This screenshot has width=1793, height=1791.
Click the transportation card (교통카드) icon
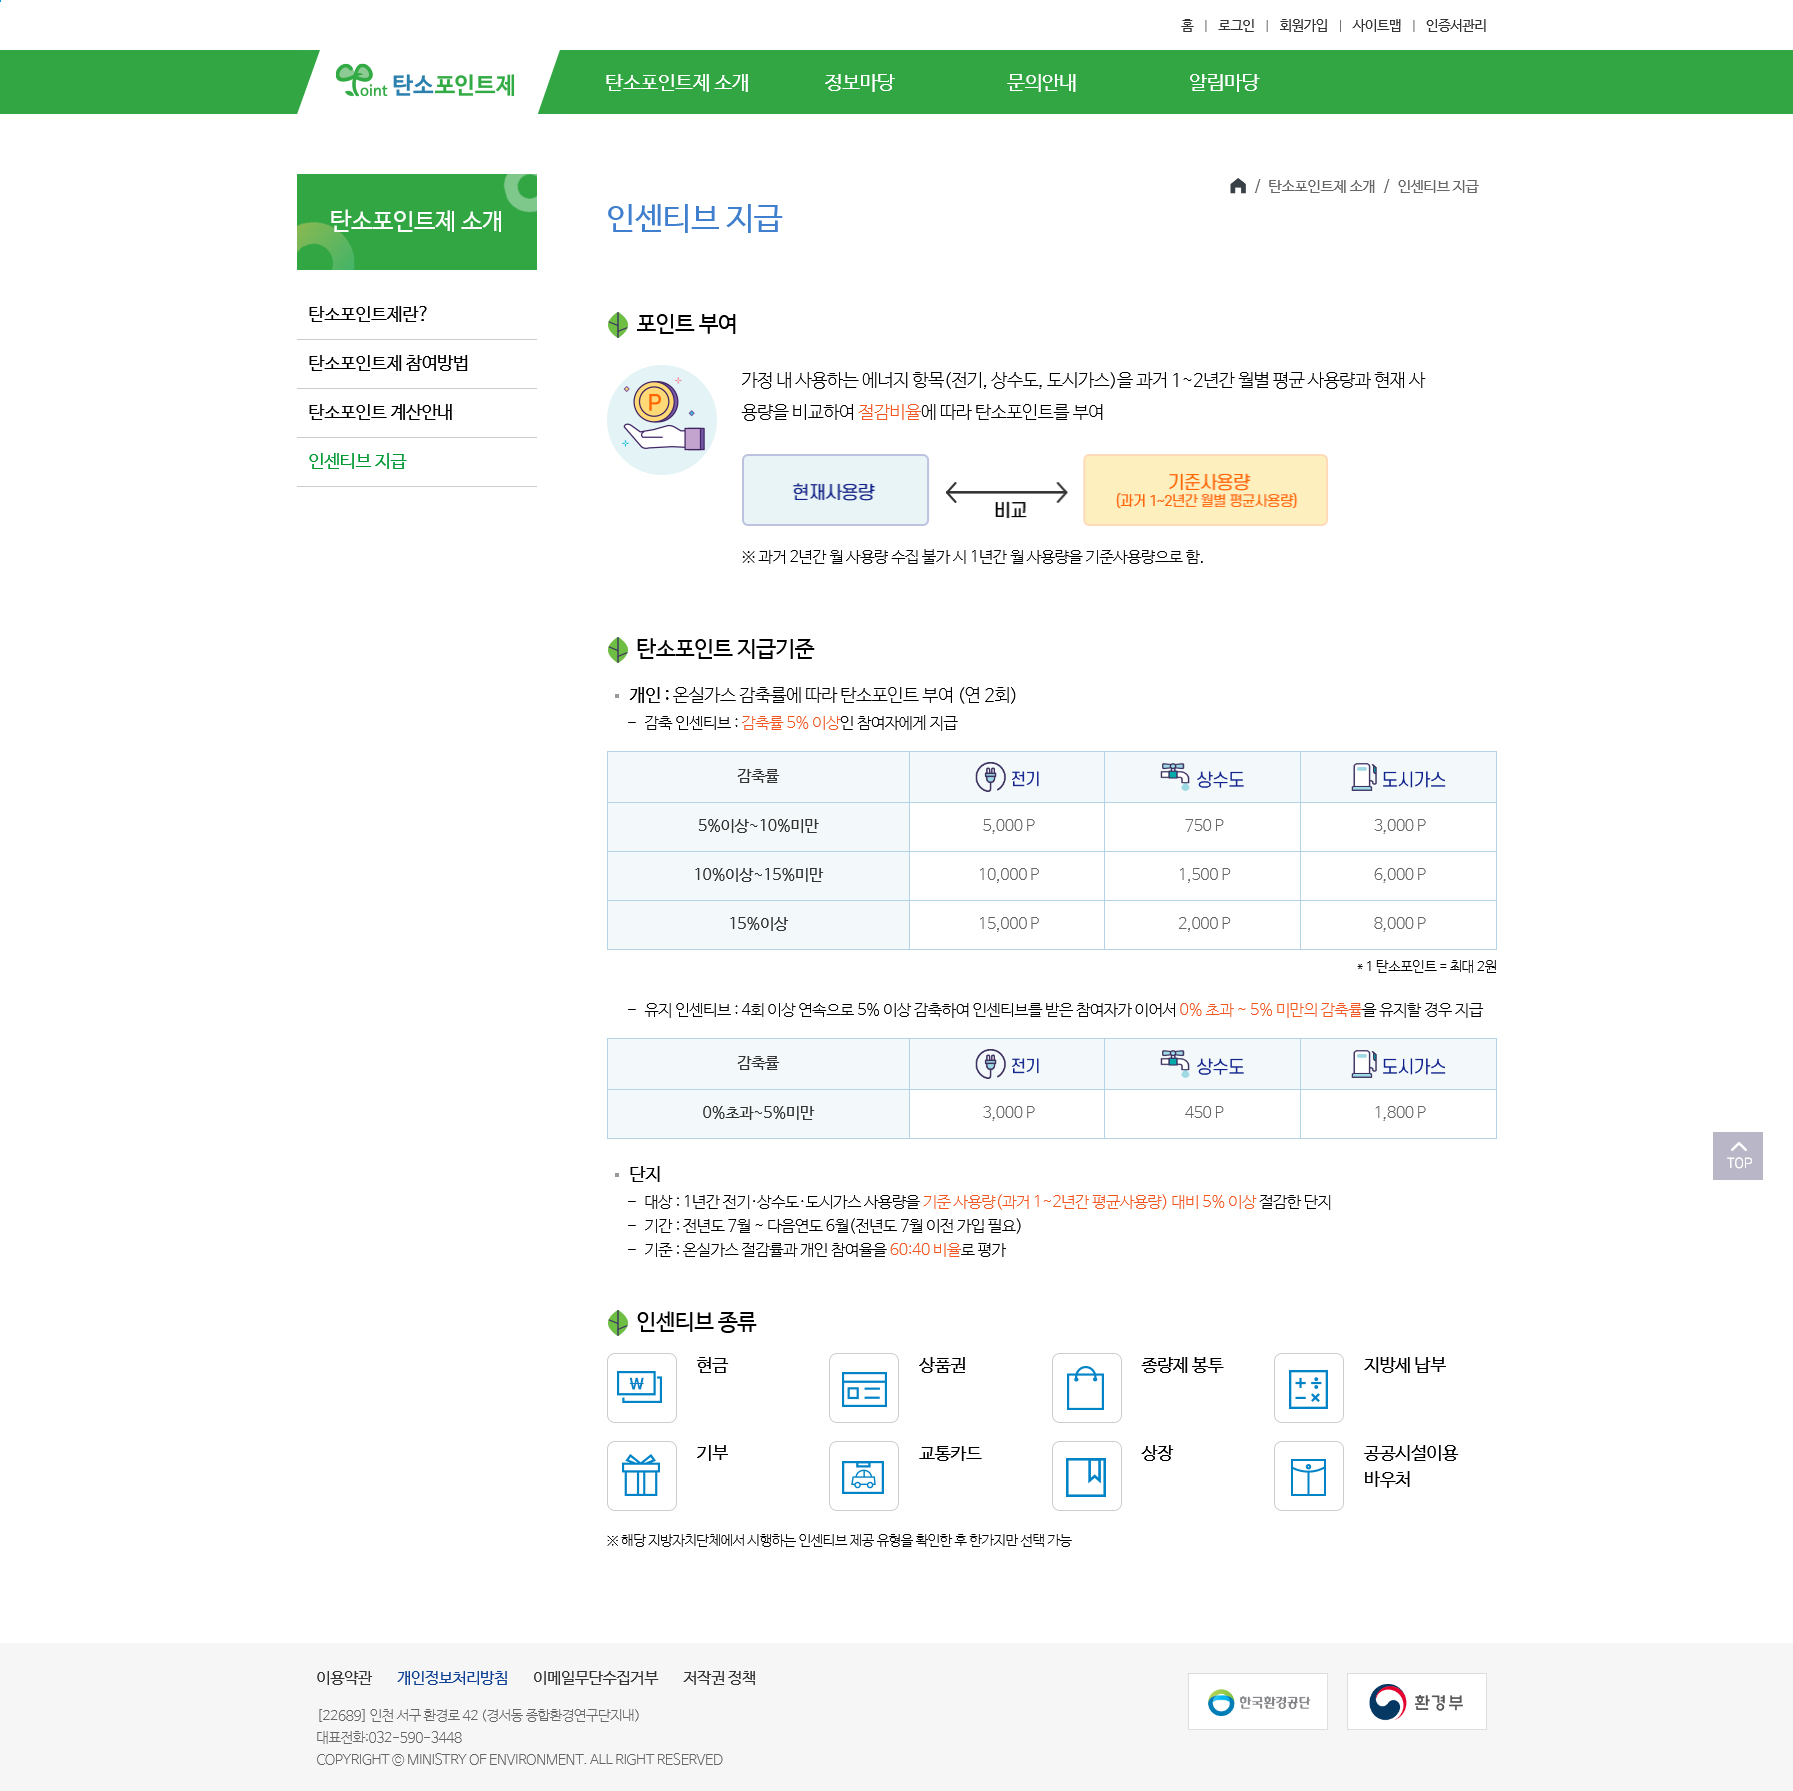click(x=863, y=1475)
